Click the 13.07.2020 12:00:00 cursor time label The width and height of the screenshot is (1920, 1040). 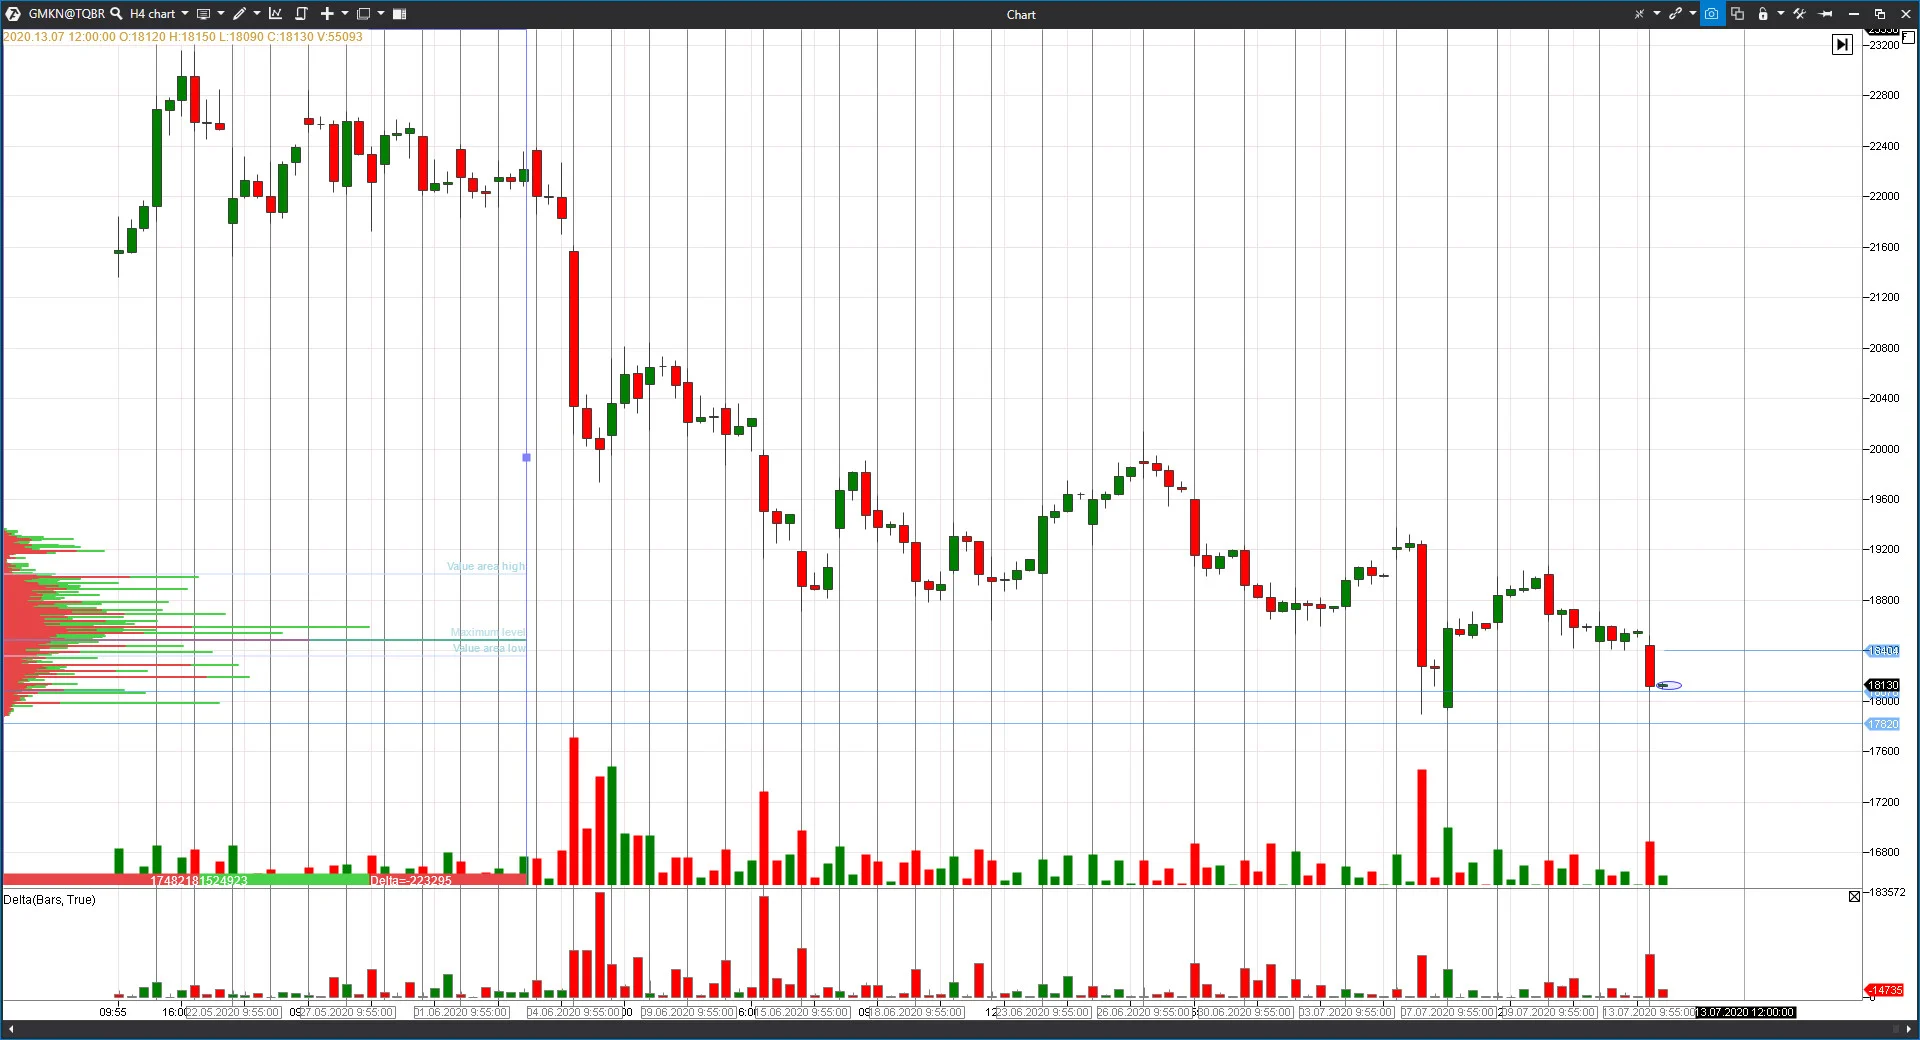point(1746,1012)
